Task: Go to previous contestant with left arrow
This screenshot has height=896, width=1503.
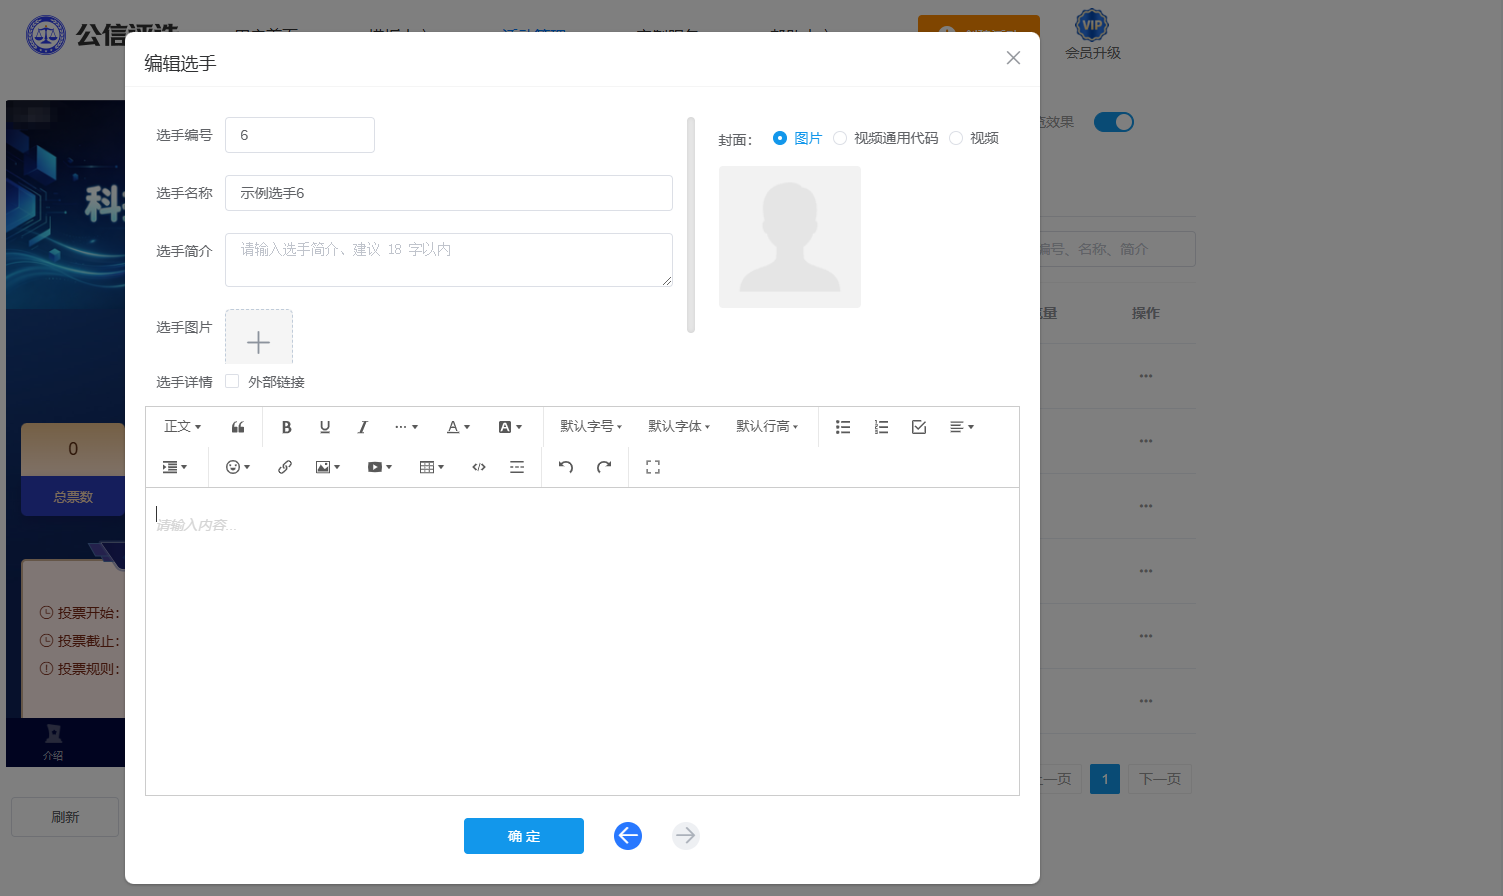Action: click(628, 836)
